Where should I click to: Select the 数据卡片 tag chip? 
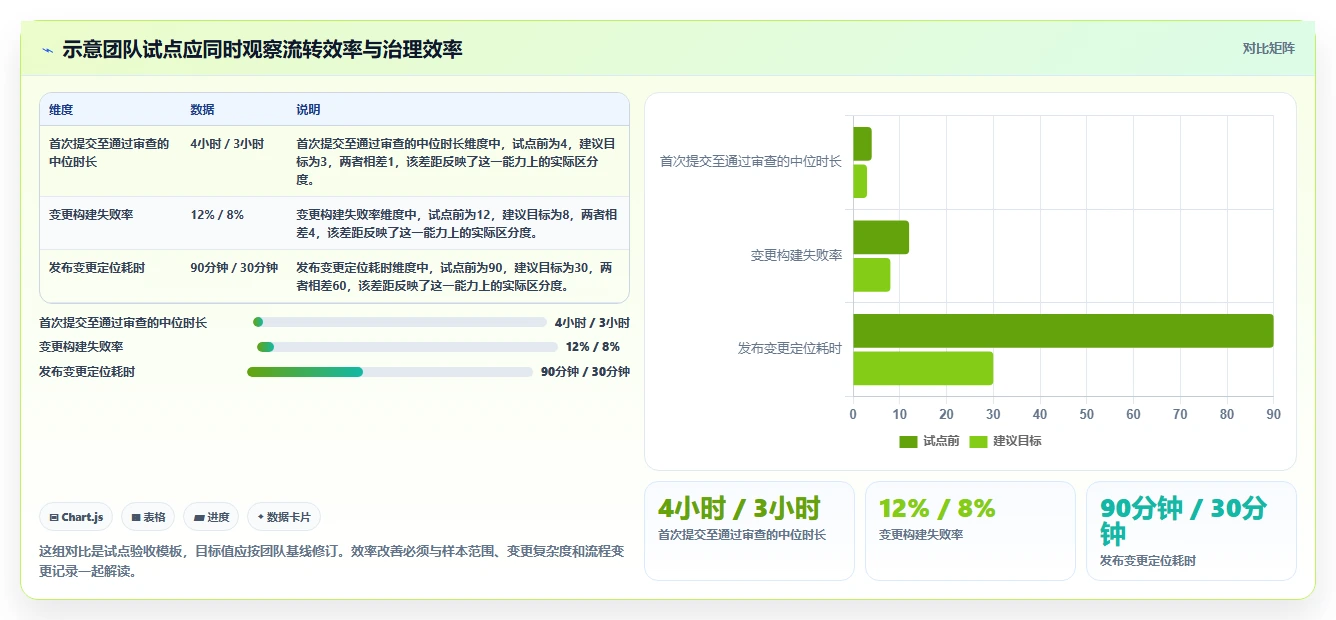tap(284, 517)
